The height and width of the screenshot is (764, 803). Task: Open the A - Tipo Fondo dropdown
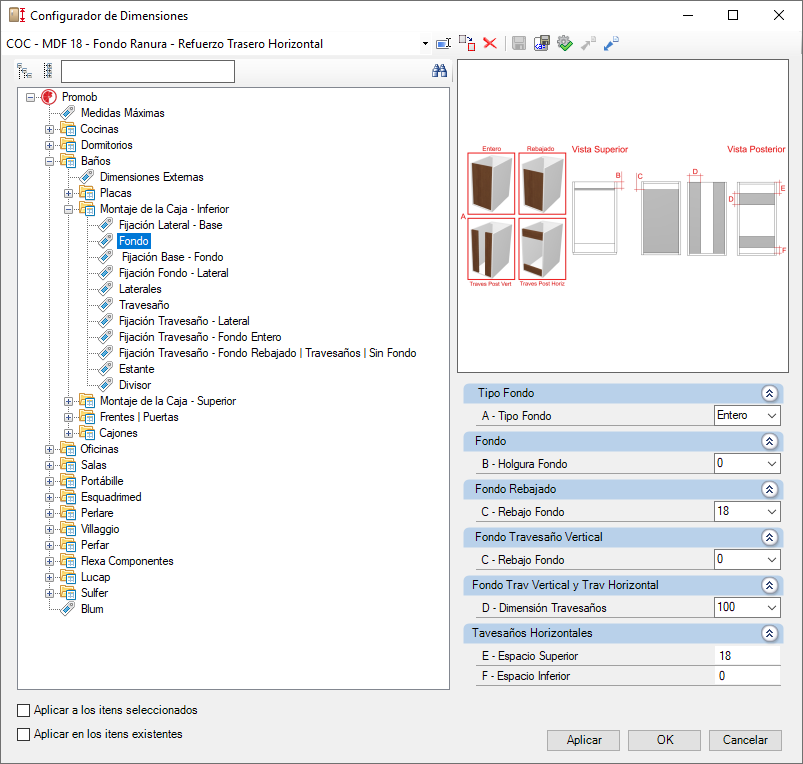point(772,415)
